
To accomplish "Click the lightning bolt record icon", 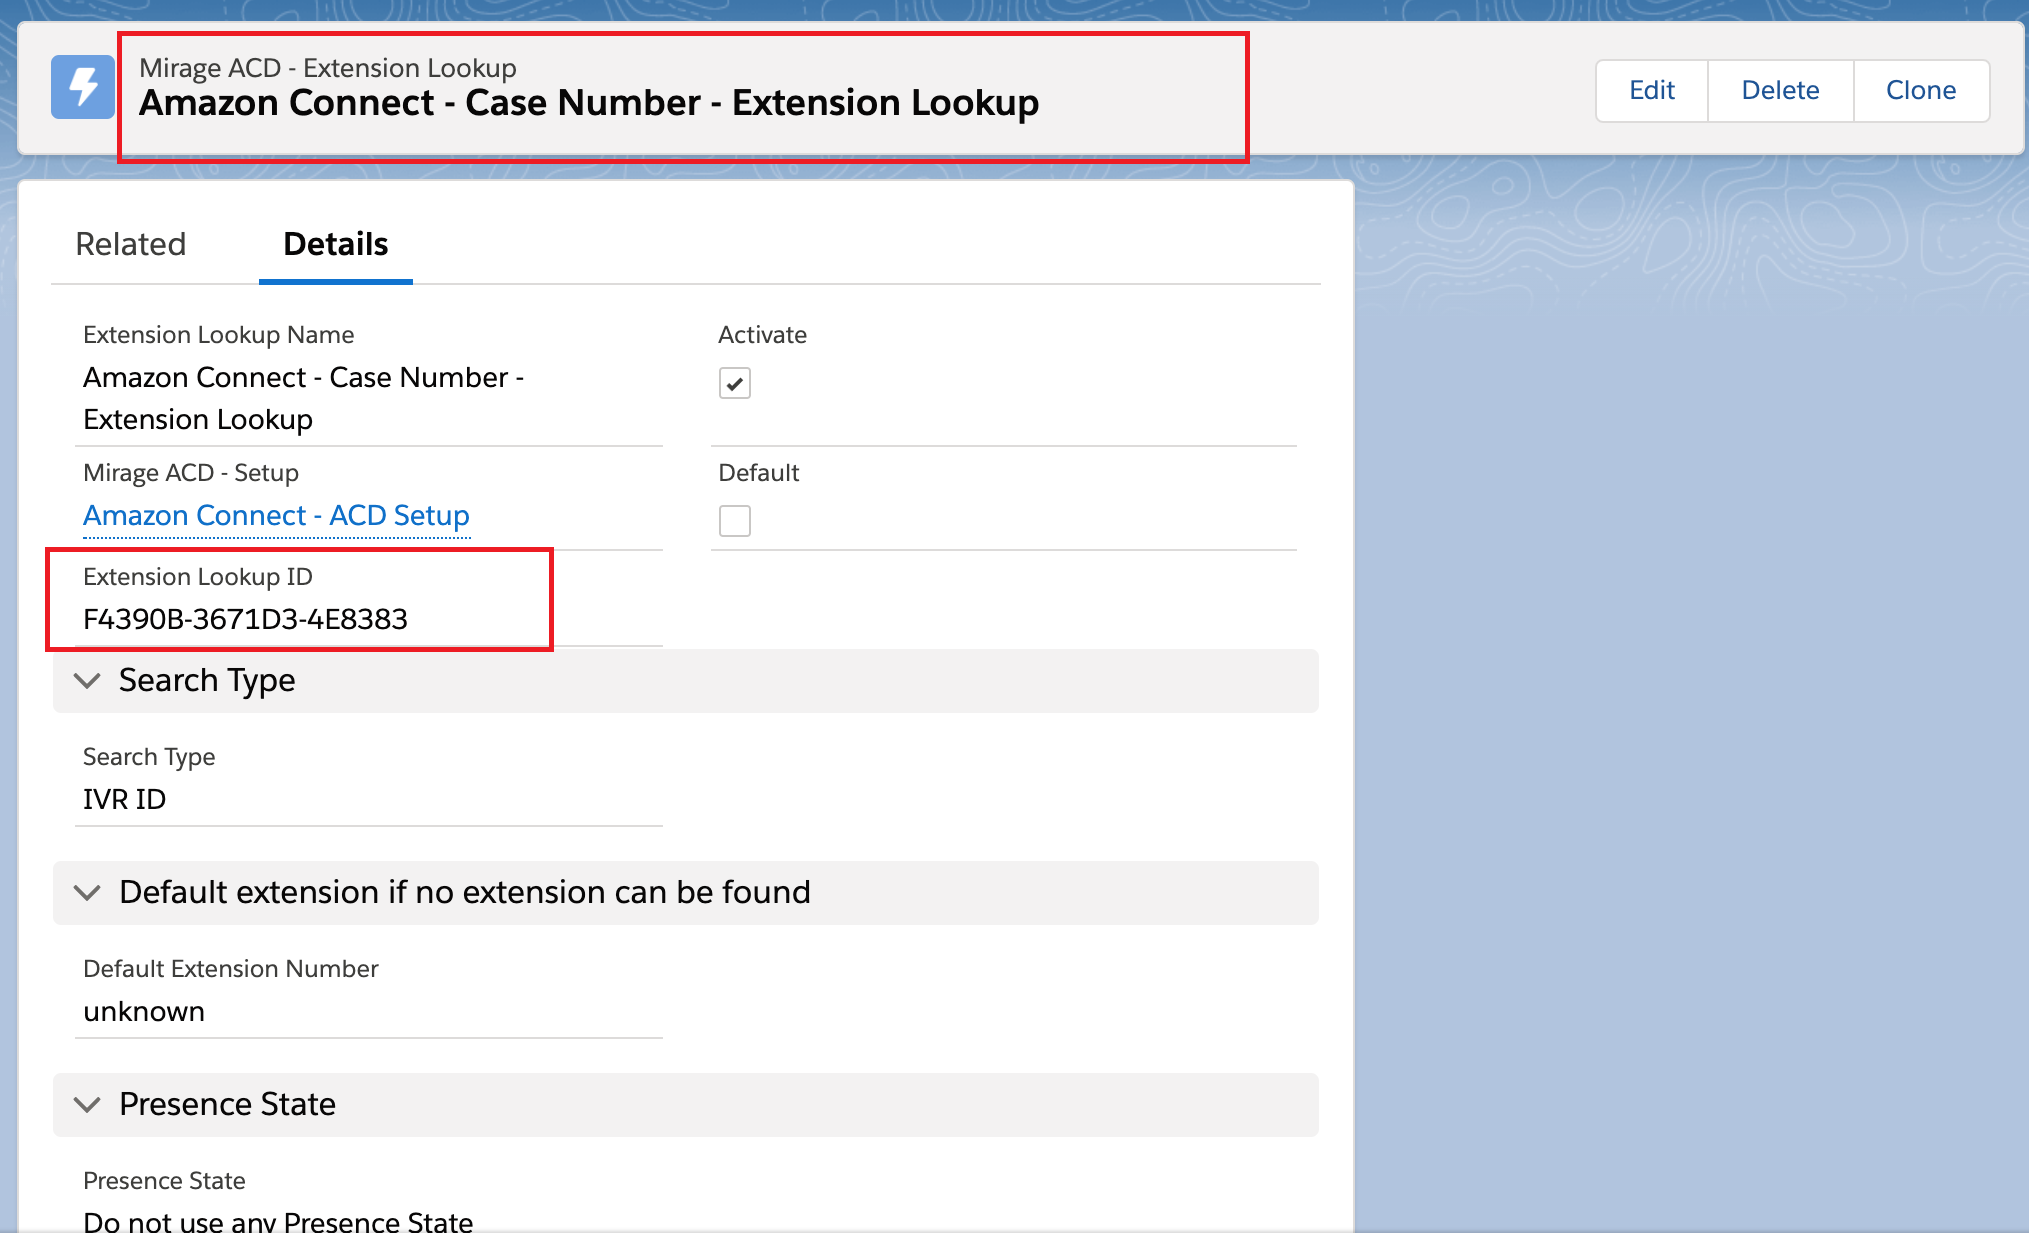I will point(83,87).
